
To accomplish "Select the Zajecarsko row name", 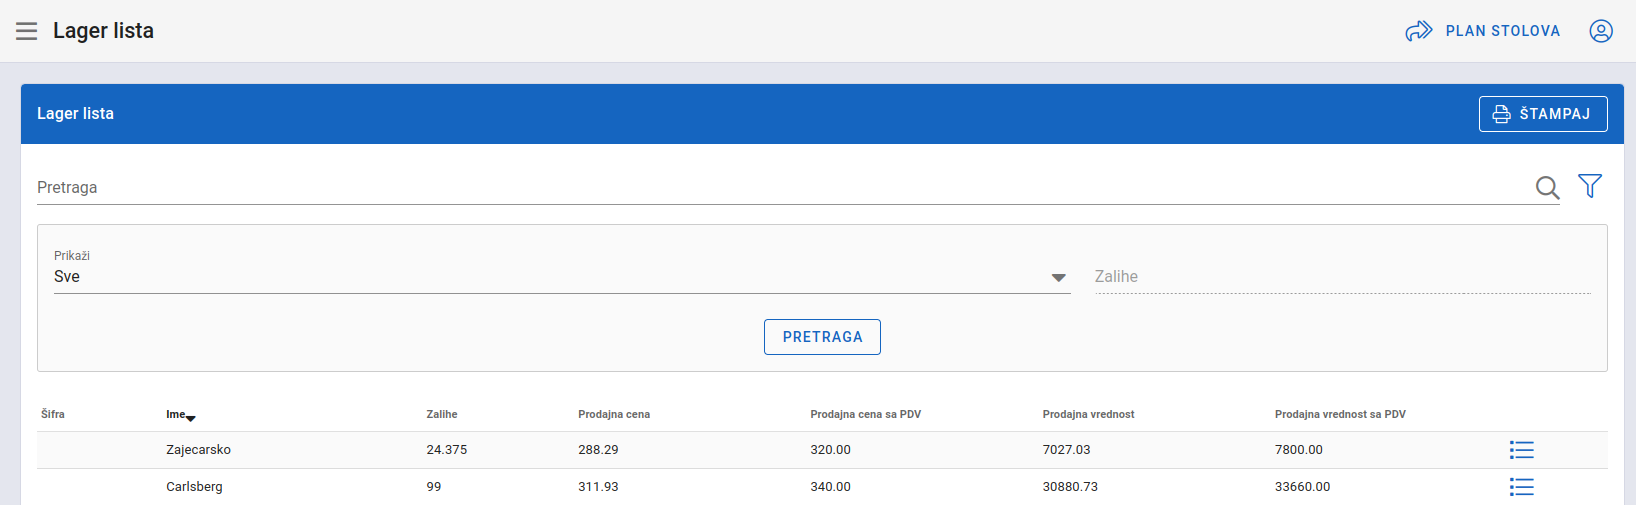I will pyautogui.click(x=198, y=450).
